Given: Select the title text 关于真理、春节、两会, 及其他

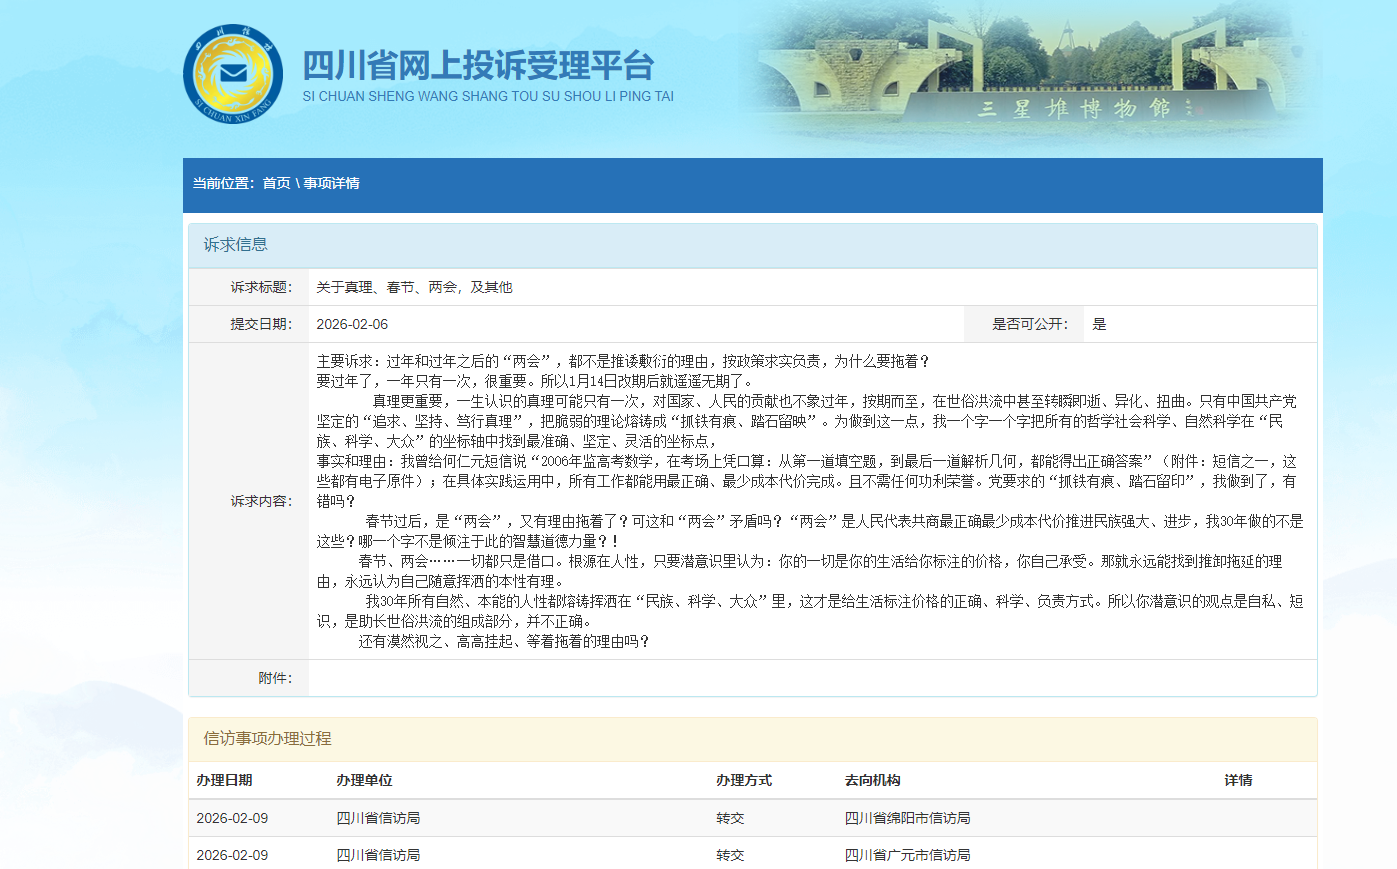Looking at the screenshot, I should click(414, 287).
